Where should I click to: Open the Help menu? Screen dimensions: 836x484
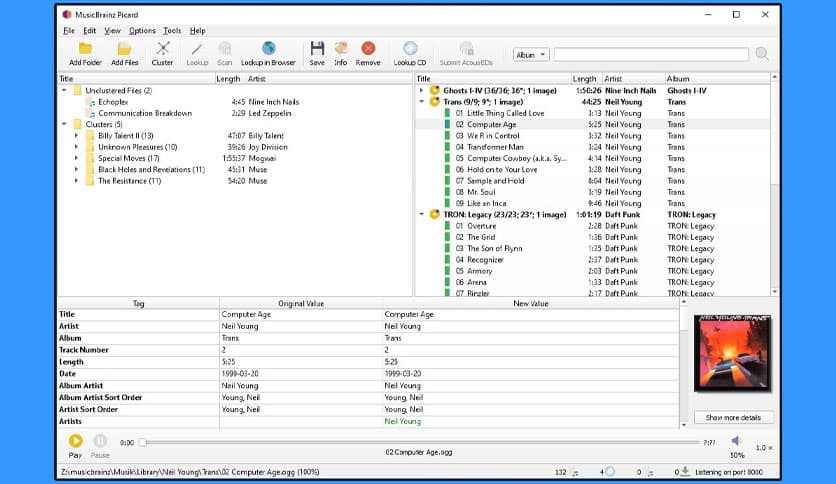[197, 31]
